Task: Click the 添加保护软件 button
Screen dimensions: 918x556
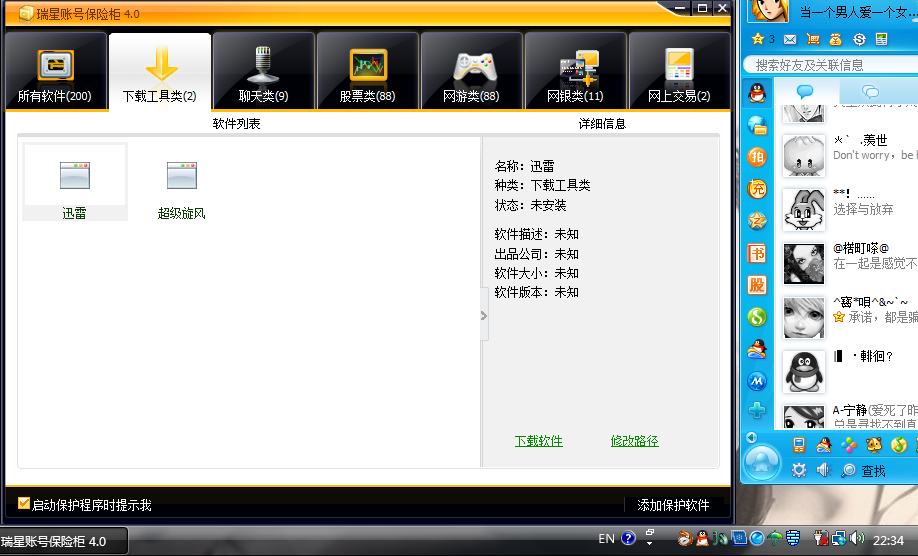Action: tap(673, 504)
